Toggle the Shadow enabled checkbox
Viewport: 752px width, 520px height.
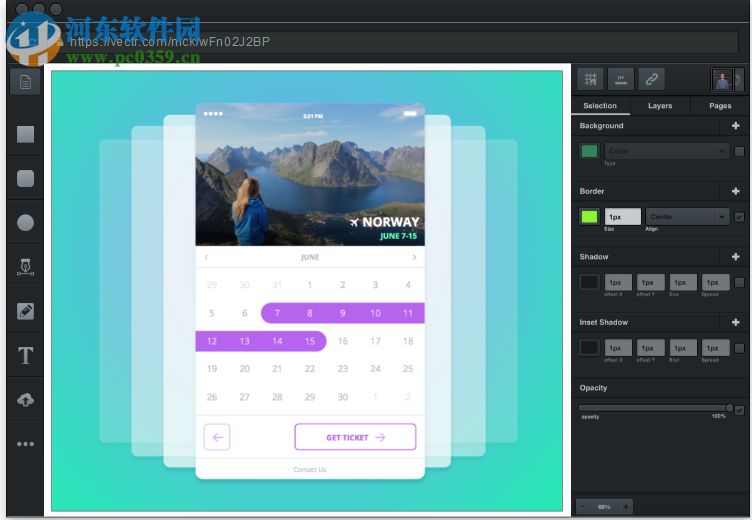[x=739, y=283]
